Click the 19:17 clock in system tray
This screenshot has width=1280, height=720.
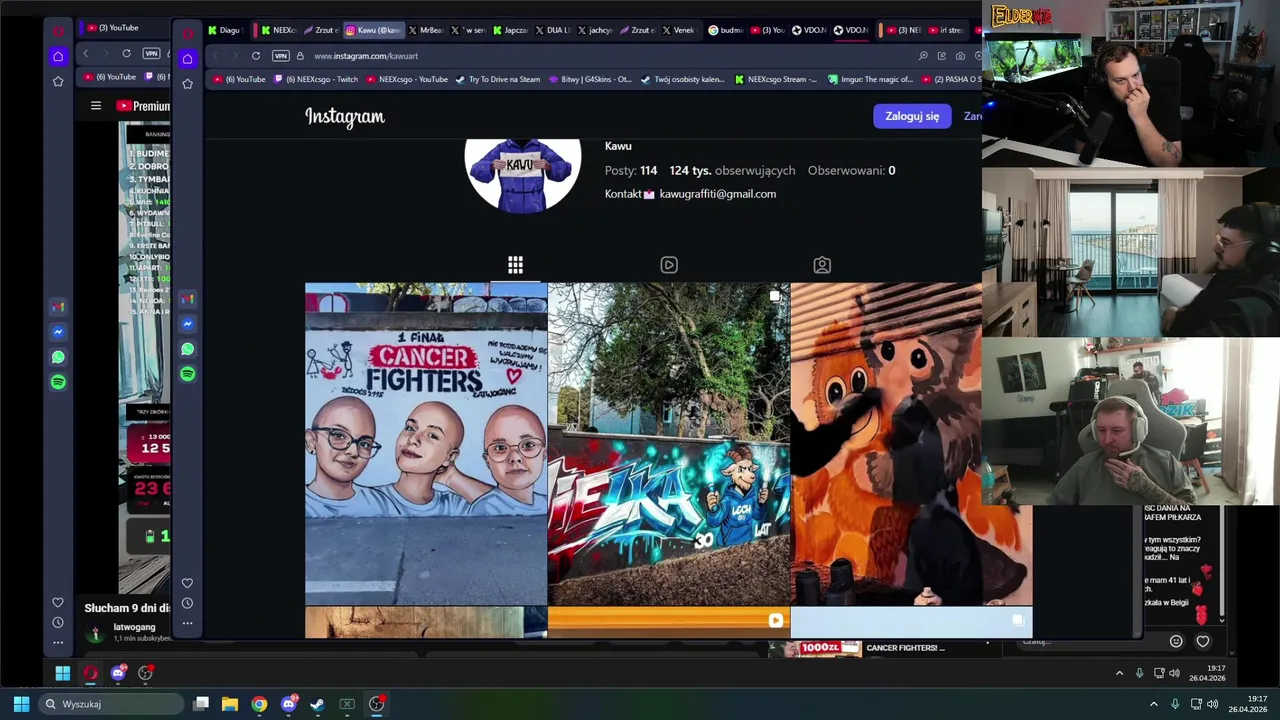[x=1248, y=704]
